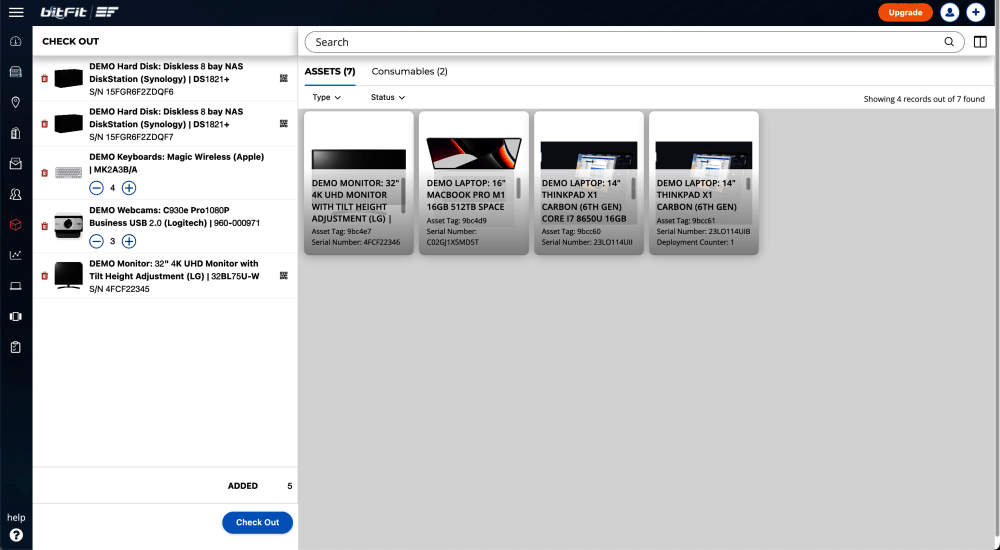1000x550 pixels.
Task: Toggle the split-view layout icon
Action: (x=980, y=42)
